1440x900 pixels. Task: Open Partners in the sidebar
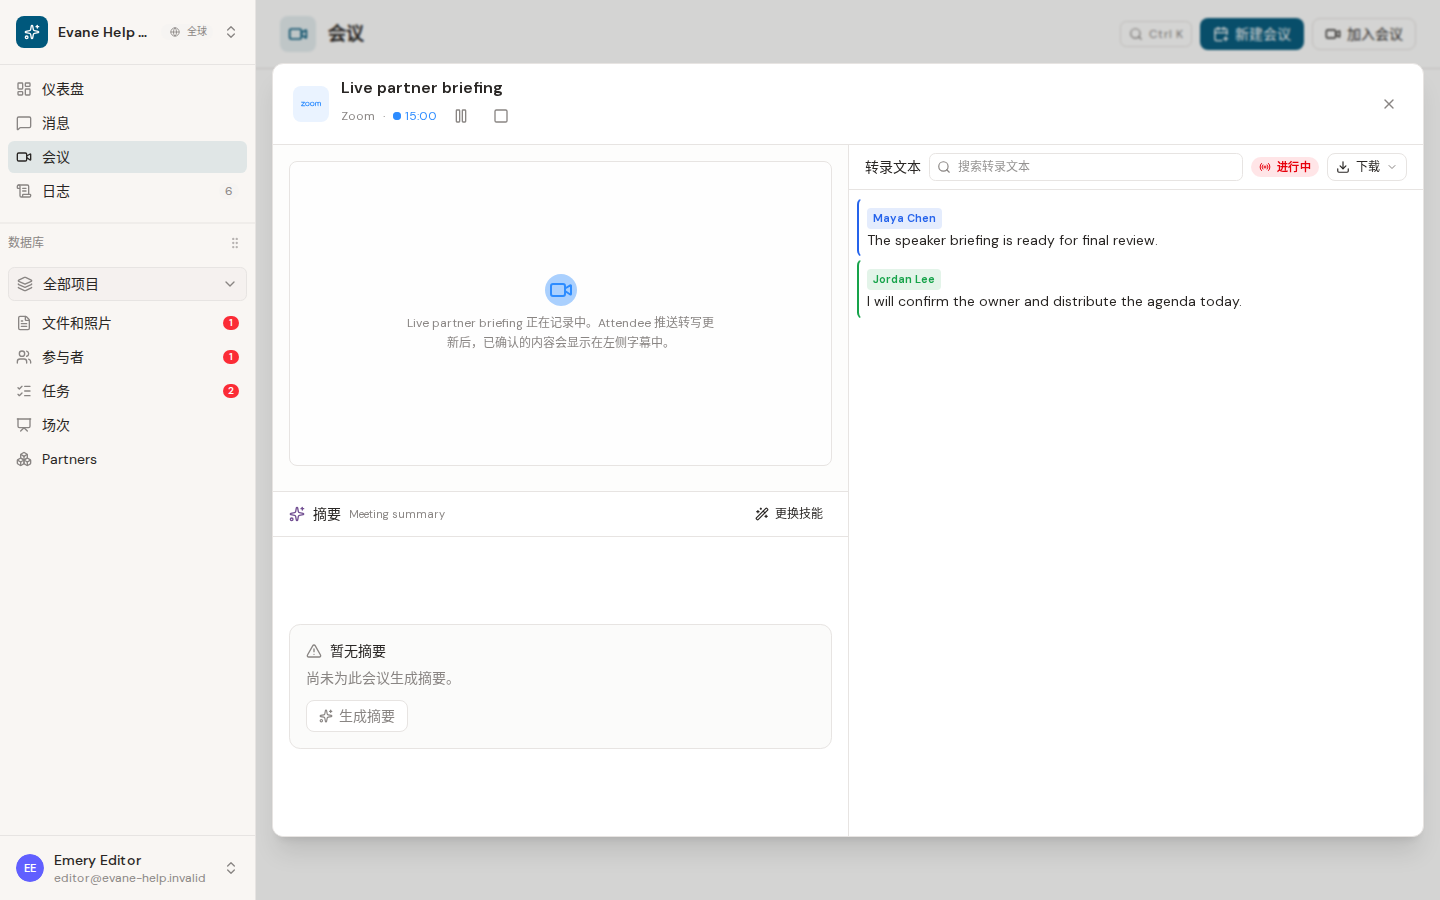(127, 459)
